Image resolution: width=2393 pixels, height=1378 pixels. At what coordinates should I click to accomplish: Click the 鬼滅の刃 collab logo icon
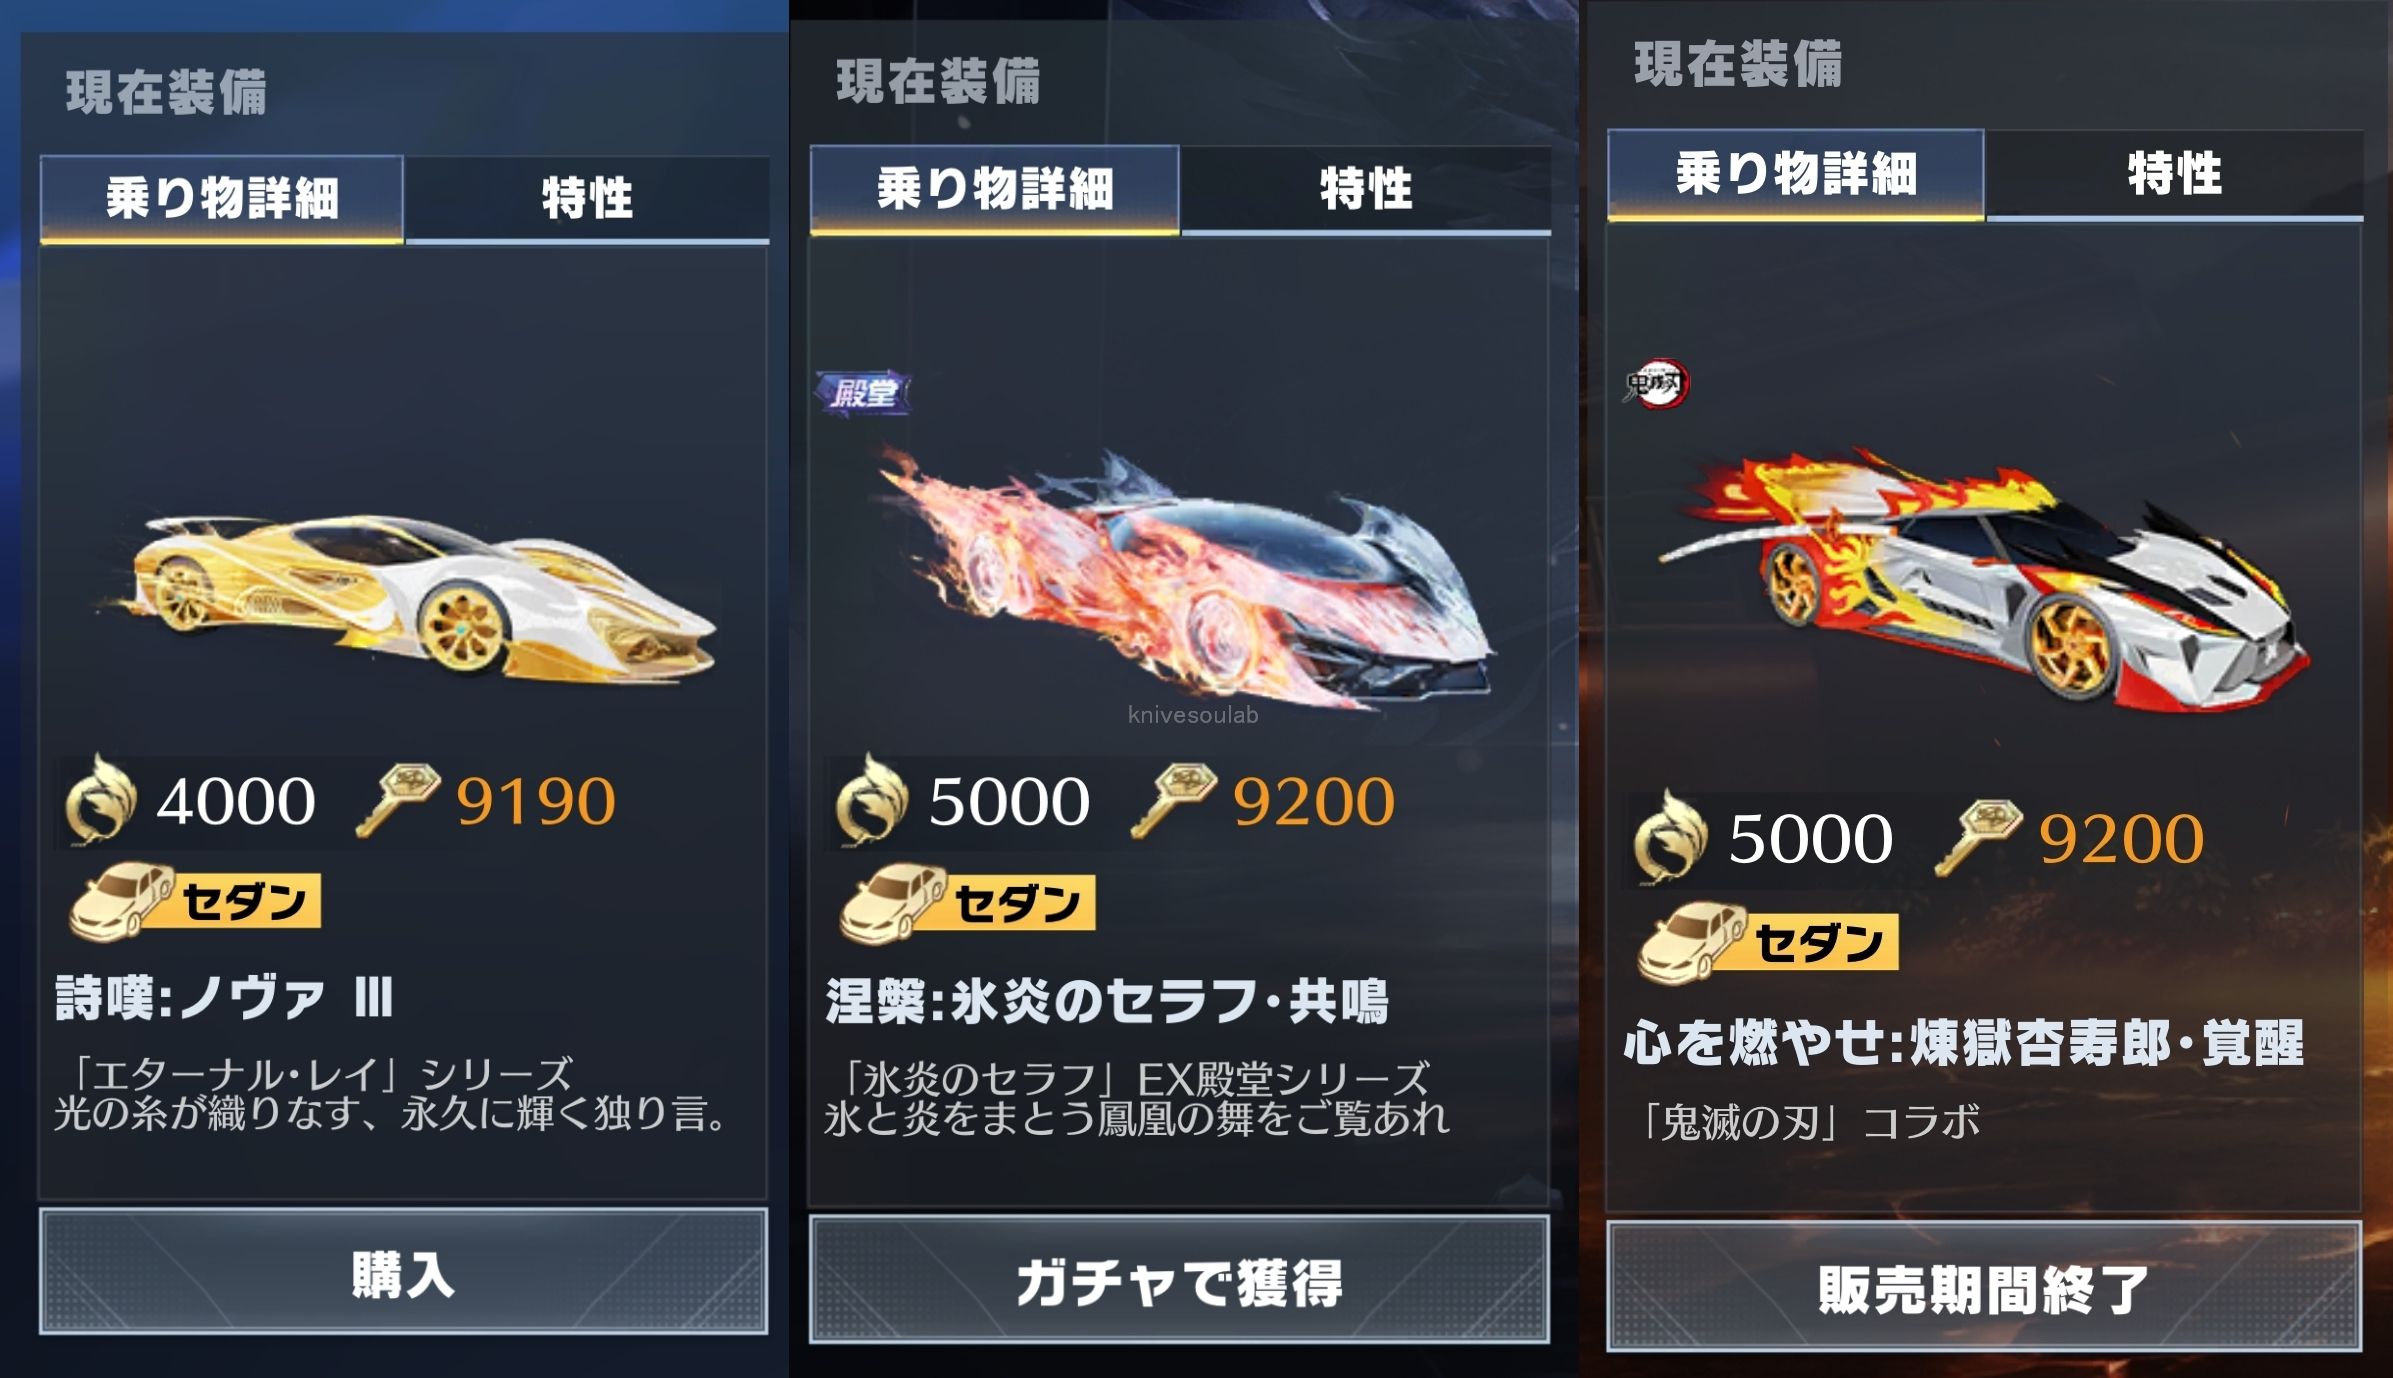point(1657,383)
